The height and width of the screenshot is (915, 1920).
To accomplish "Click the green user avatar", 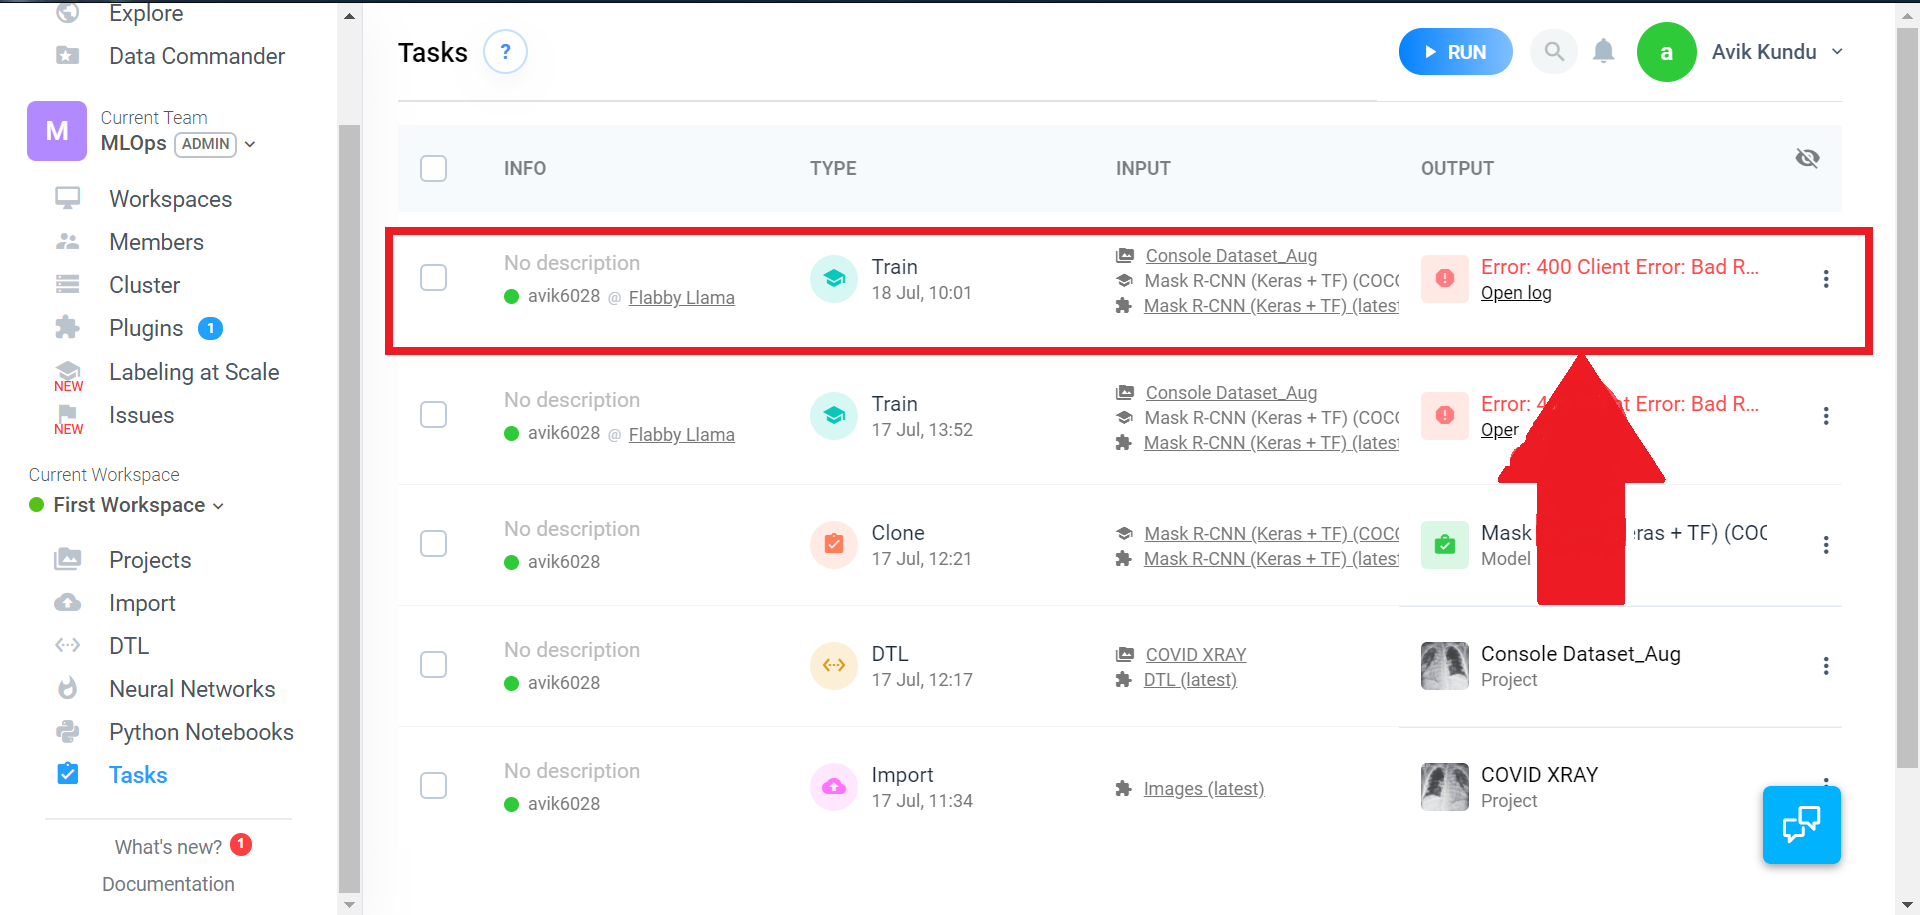I will coord(1666,52).
